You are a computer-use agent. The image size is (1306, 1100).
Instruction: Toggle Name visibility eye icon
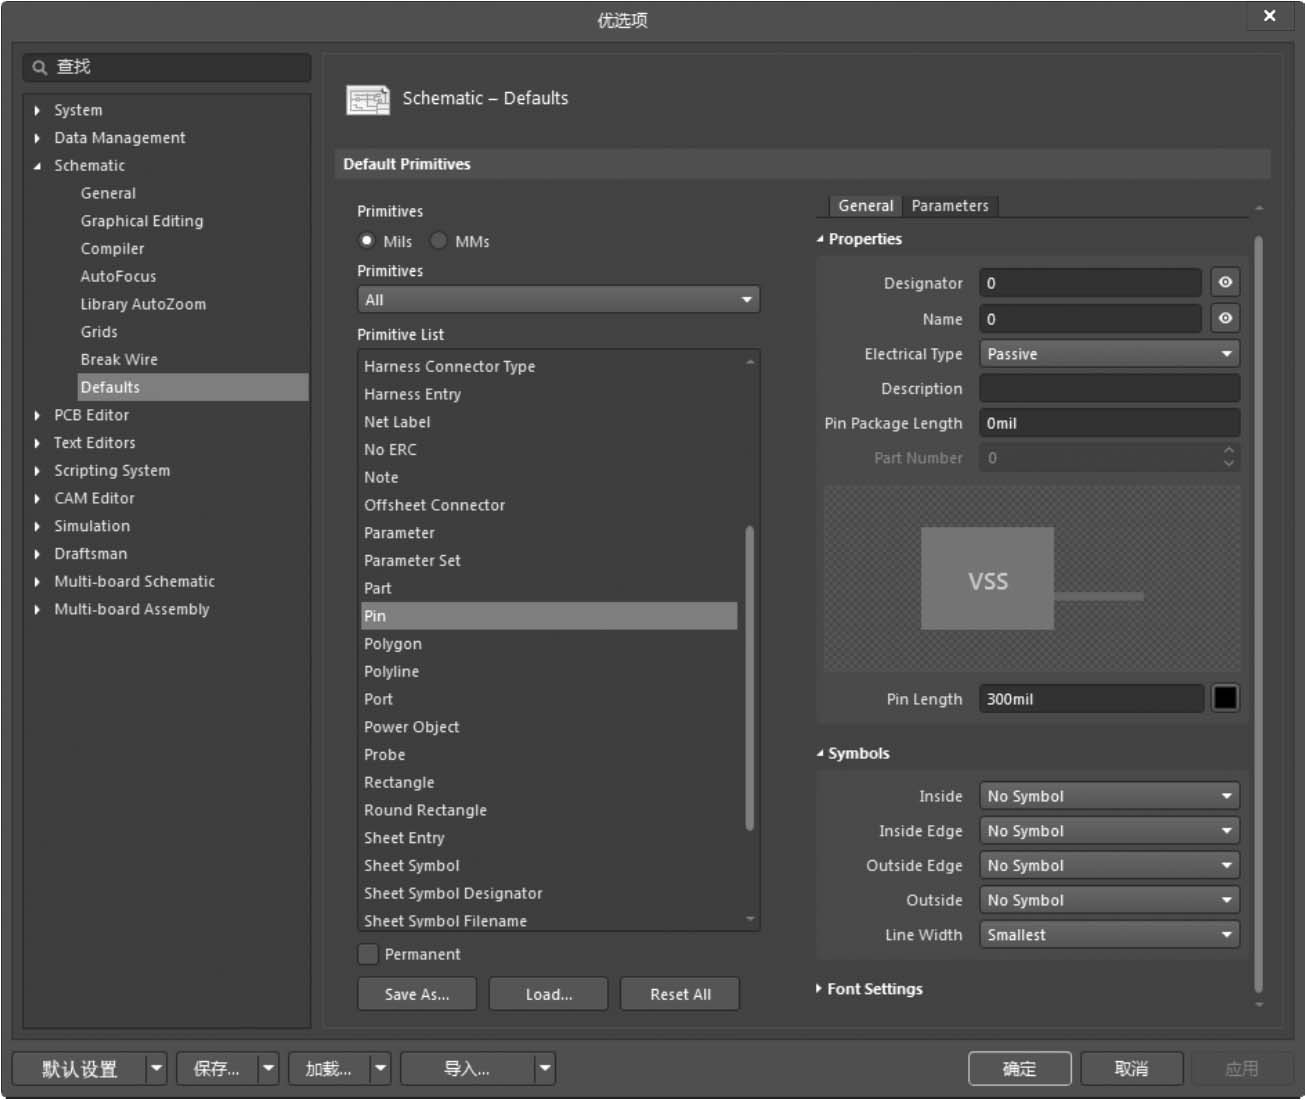tap(1225, 319)
